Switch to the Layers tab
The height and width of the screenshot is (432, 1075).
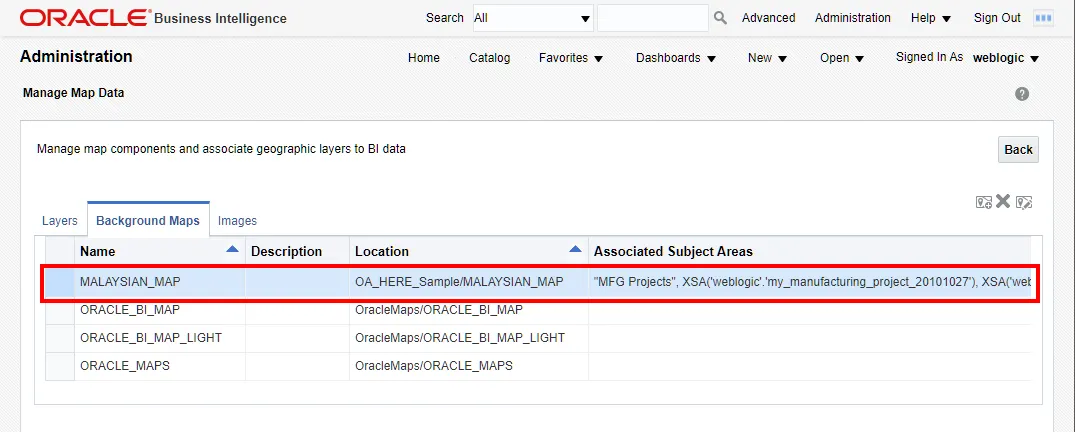click(60, 221)
